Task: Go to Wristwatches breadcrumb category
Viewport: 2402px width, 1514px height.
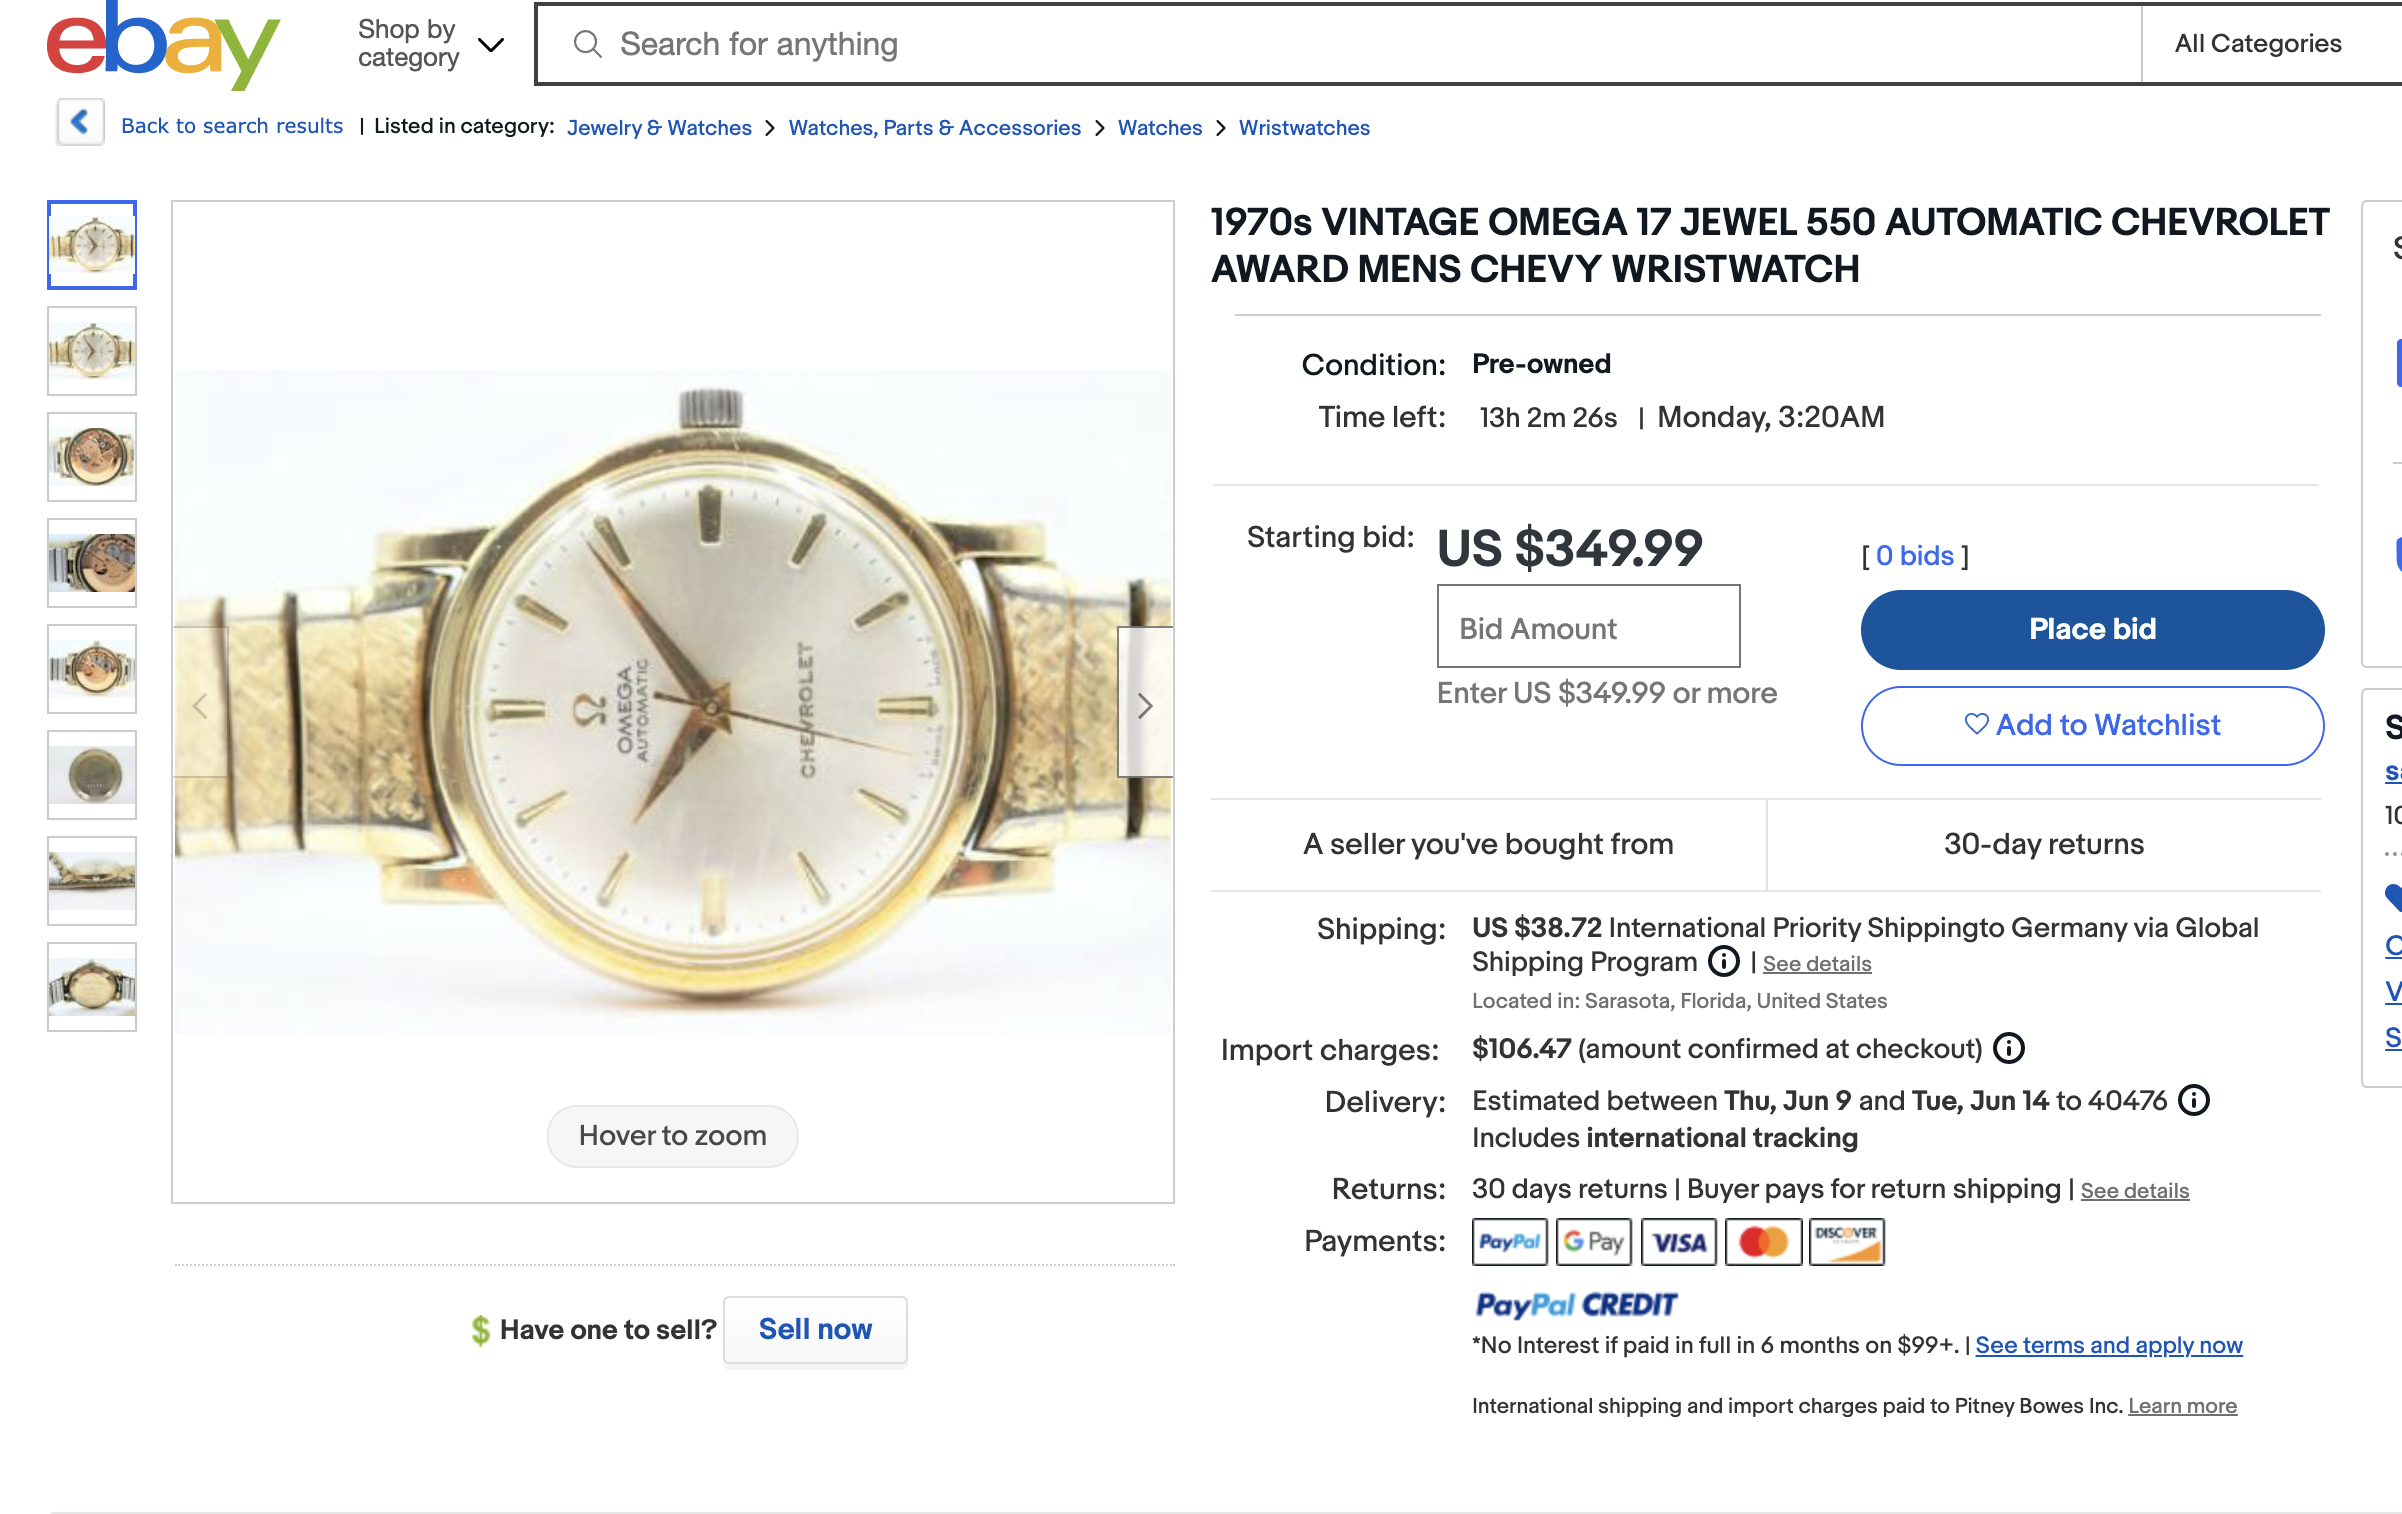Action: [x=1303, y=128]
